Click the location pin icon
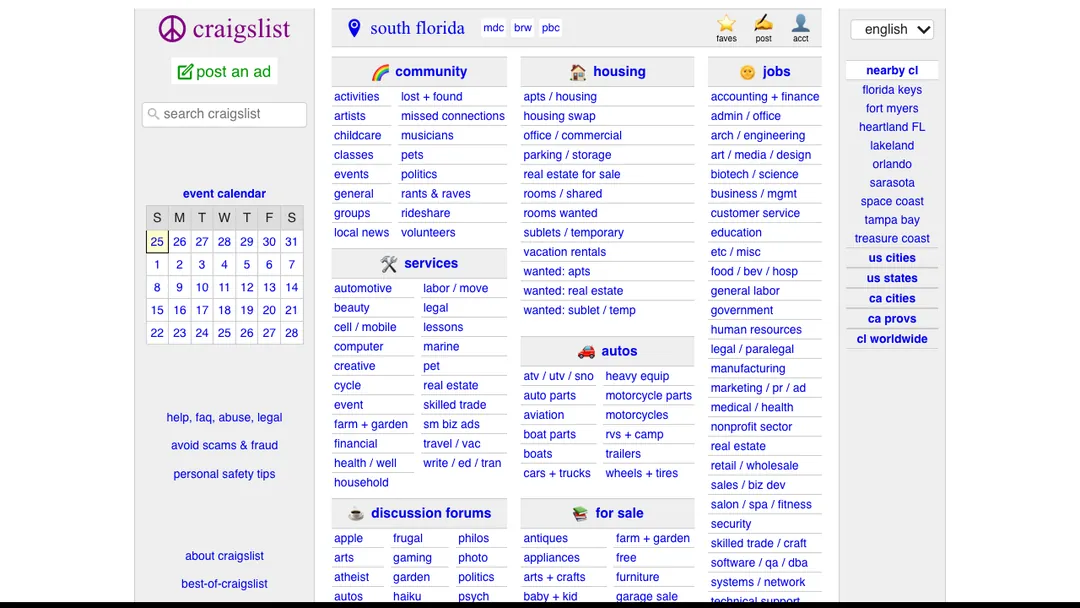This screenshot has height=608, width=1080. click(x=354, y=28)
